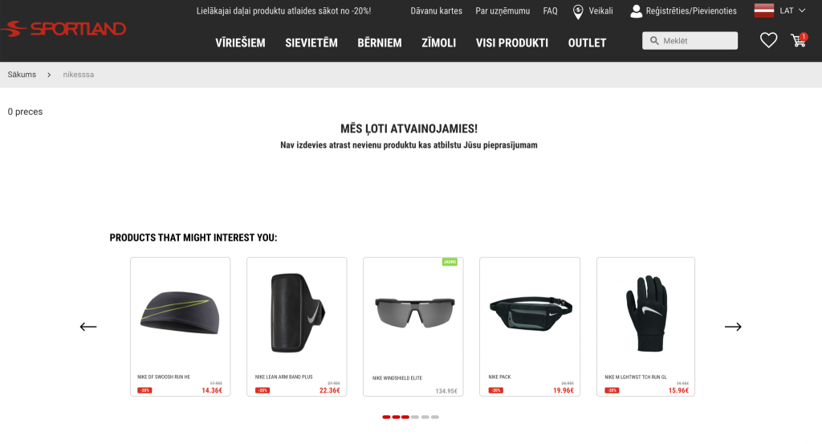The width and height of the screenshot is (822, 444).
Task: Open the Dāvanu kartes link
Action: [436, 11]
